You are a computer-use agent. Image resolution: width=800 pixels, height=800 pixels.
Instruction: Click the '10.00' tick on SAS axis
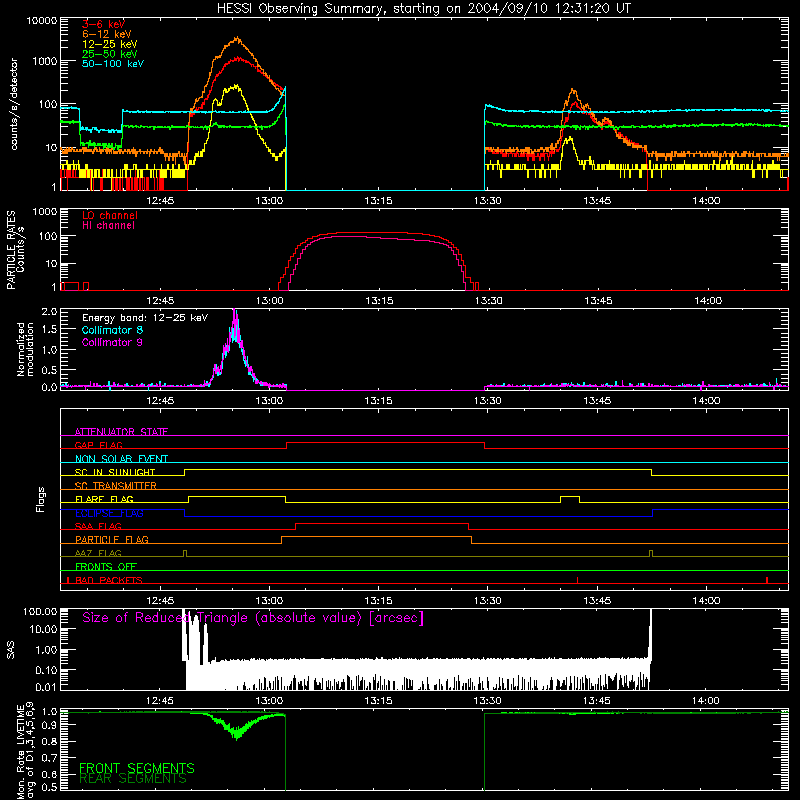point(43,629)
